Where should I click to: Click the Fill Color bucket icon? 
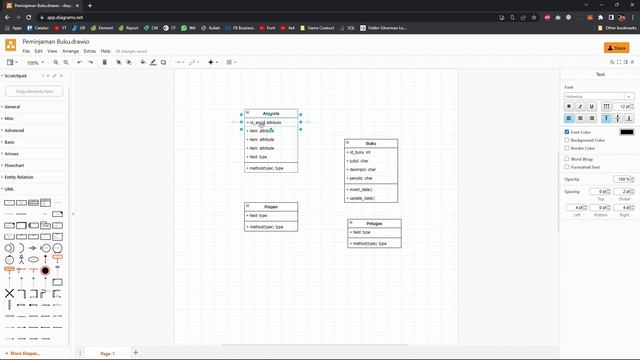click(x=143, y=62)
